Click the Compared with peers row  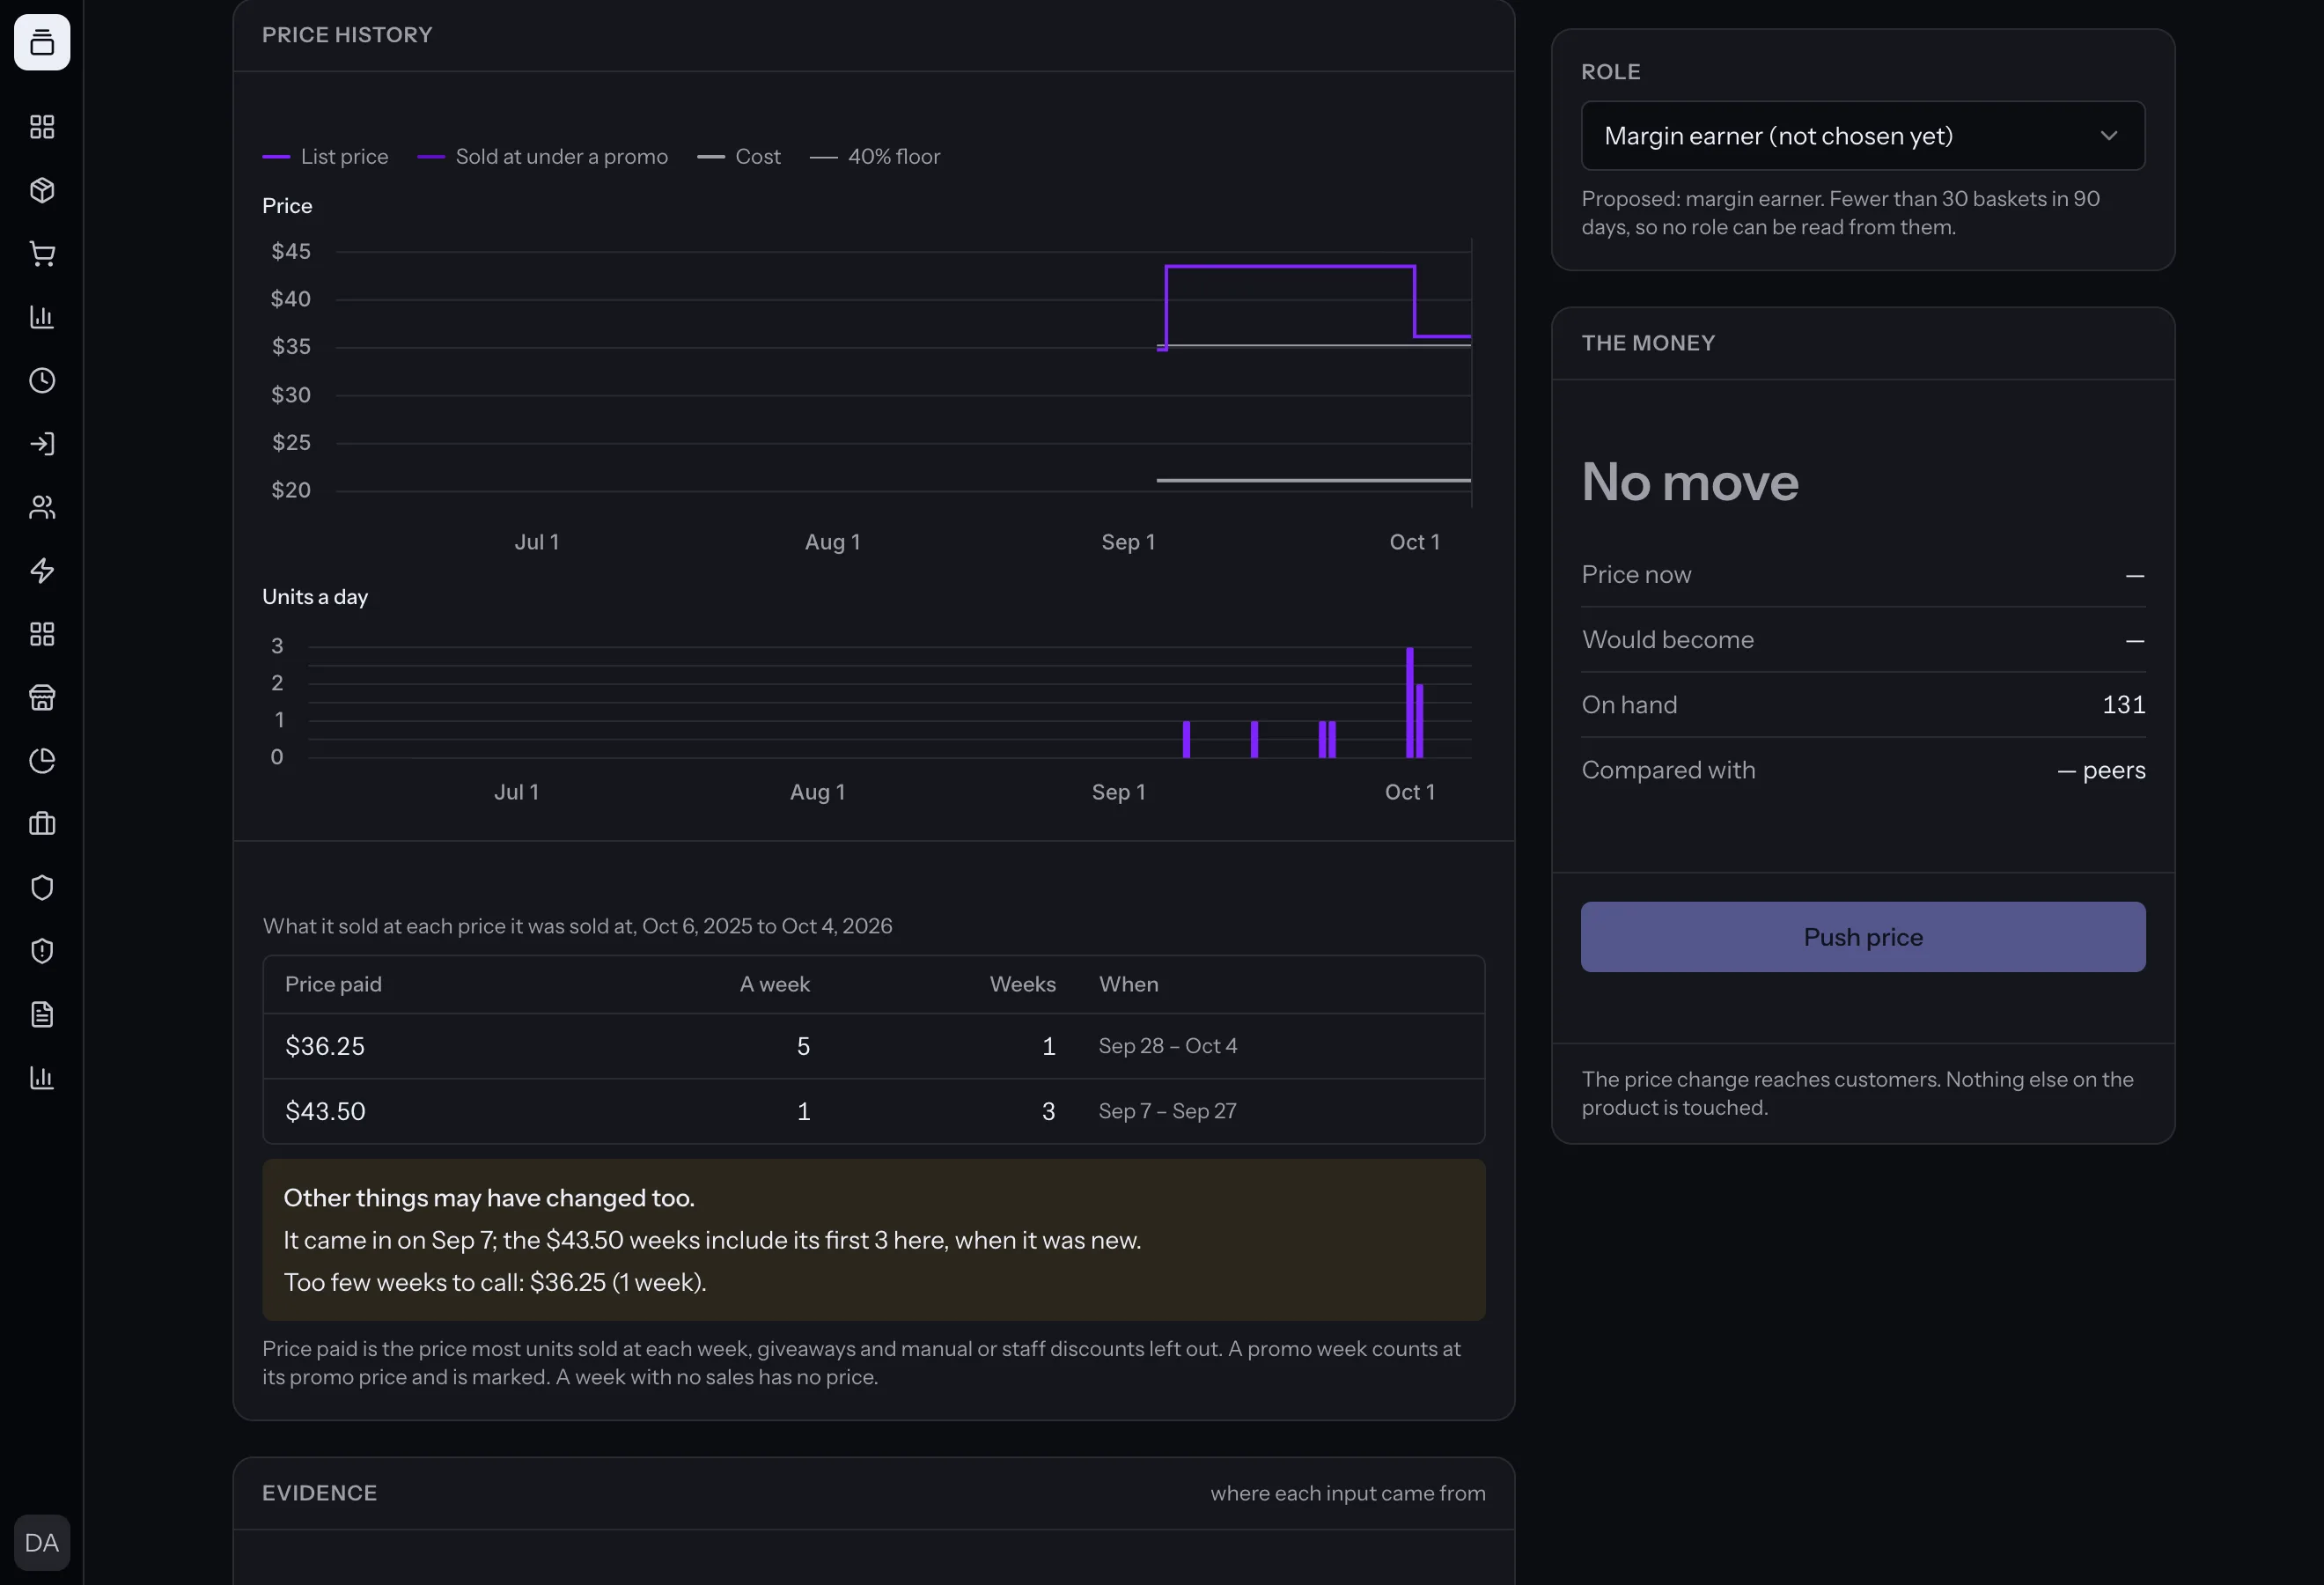[1862, 770]
